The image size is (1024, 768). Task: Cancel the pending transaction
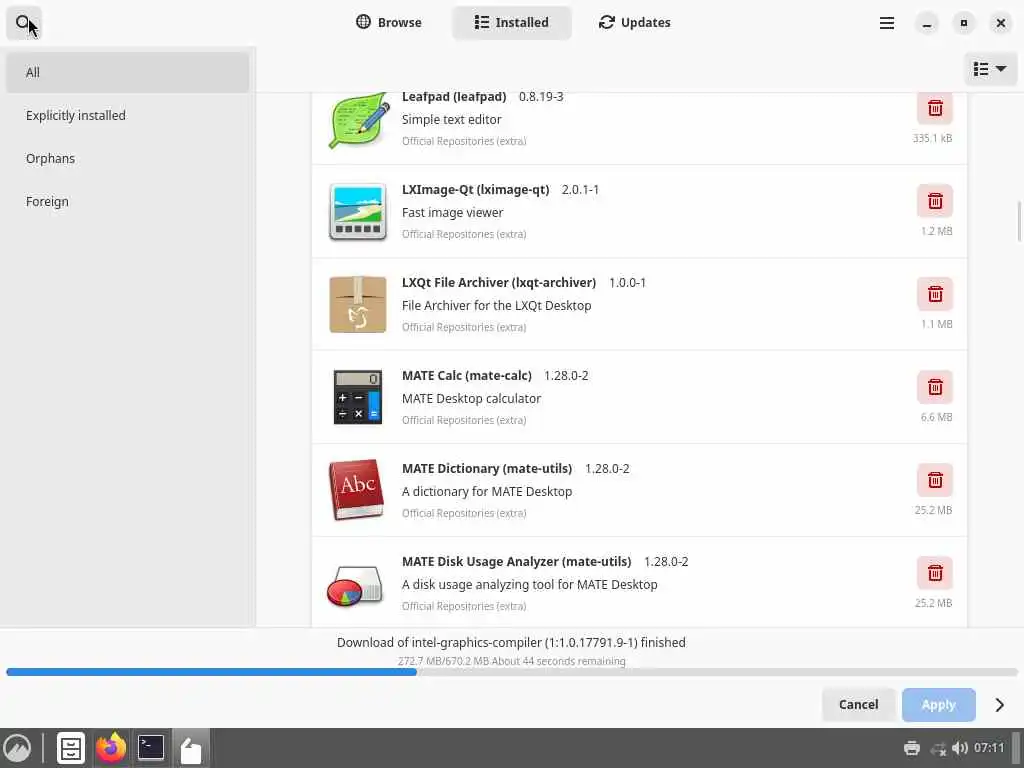[858, 705]
